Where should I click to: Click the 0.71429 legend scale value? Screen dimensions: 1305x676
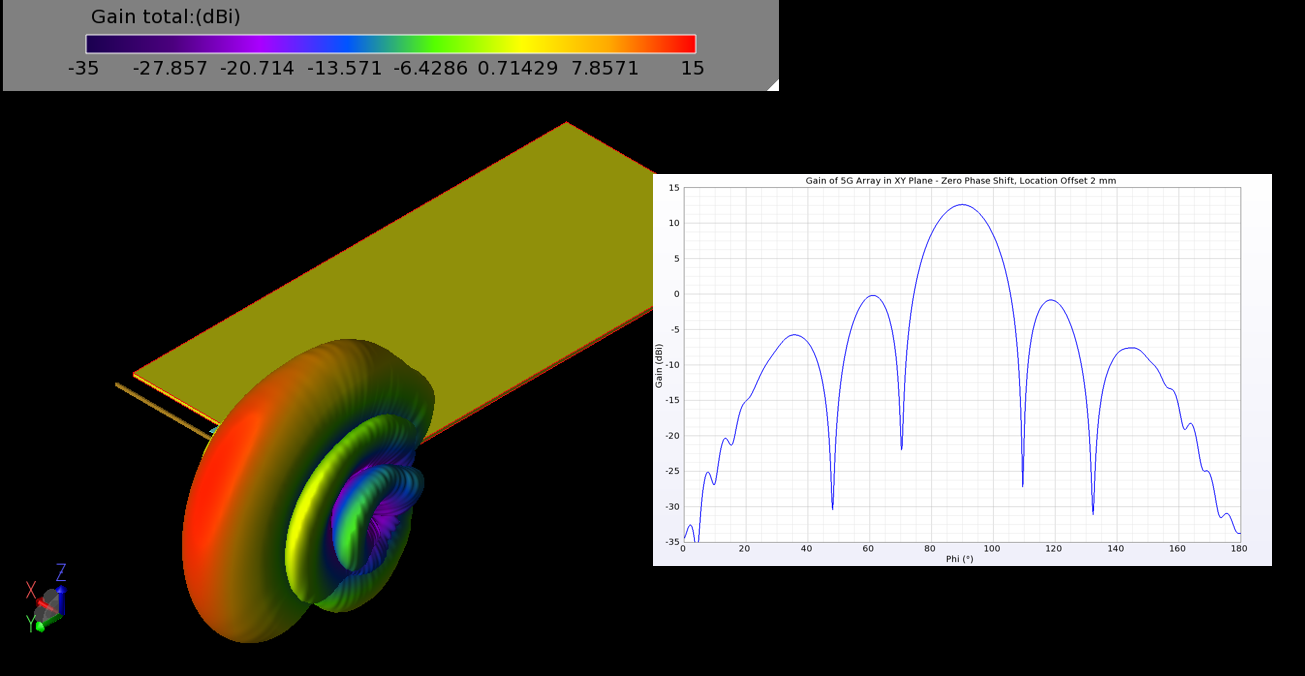[x=518, y=68]
